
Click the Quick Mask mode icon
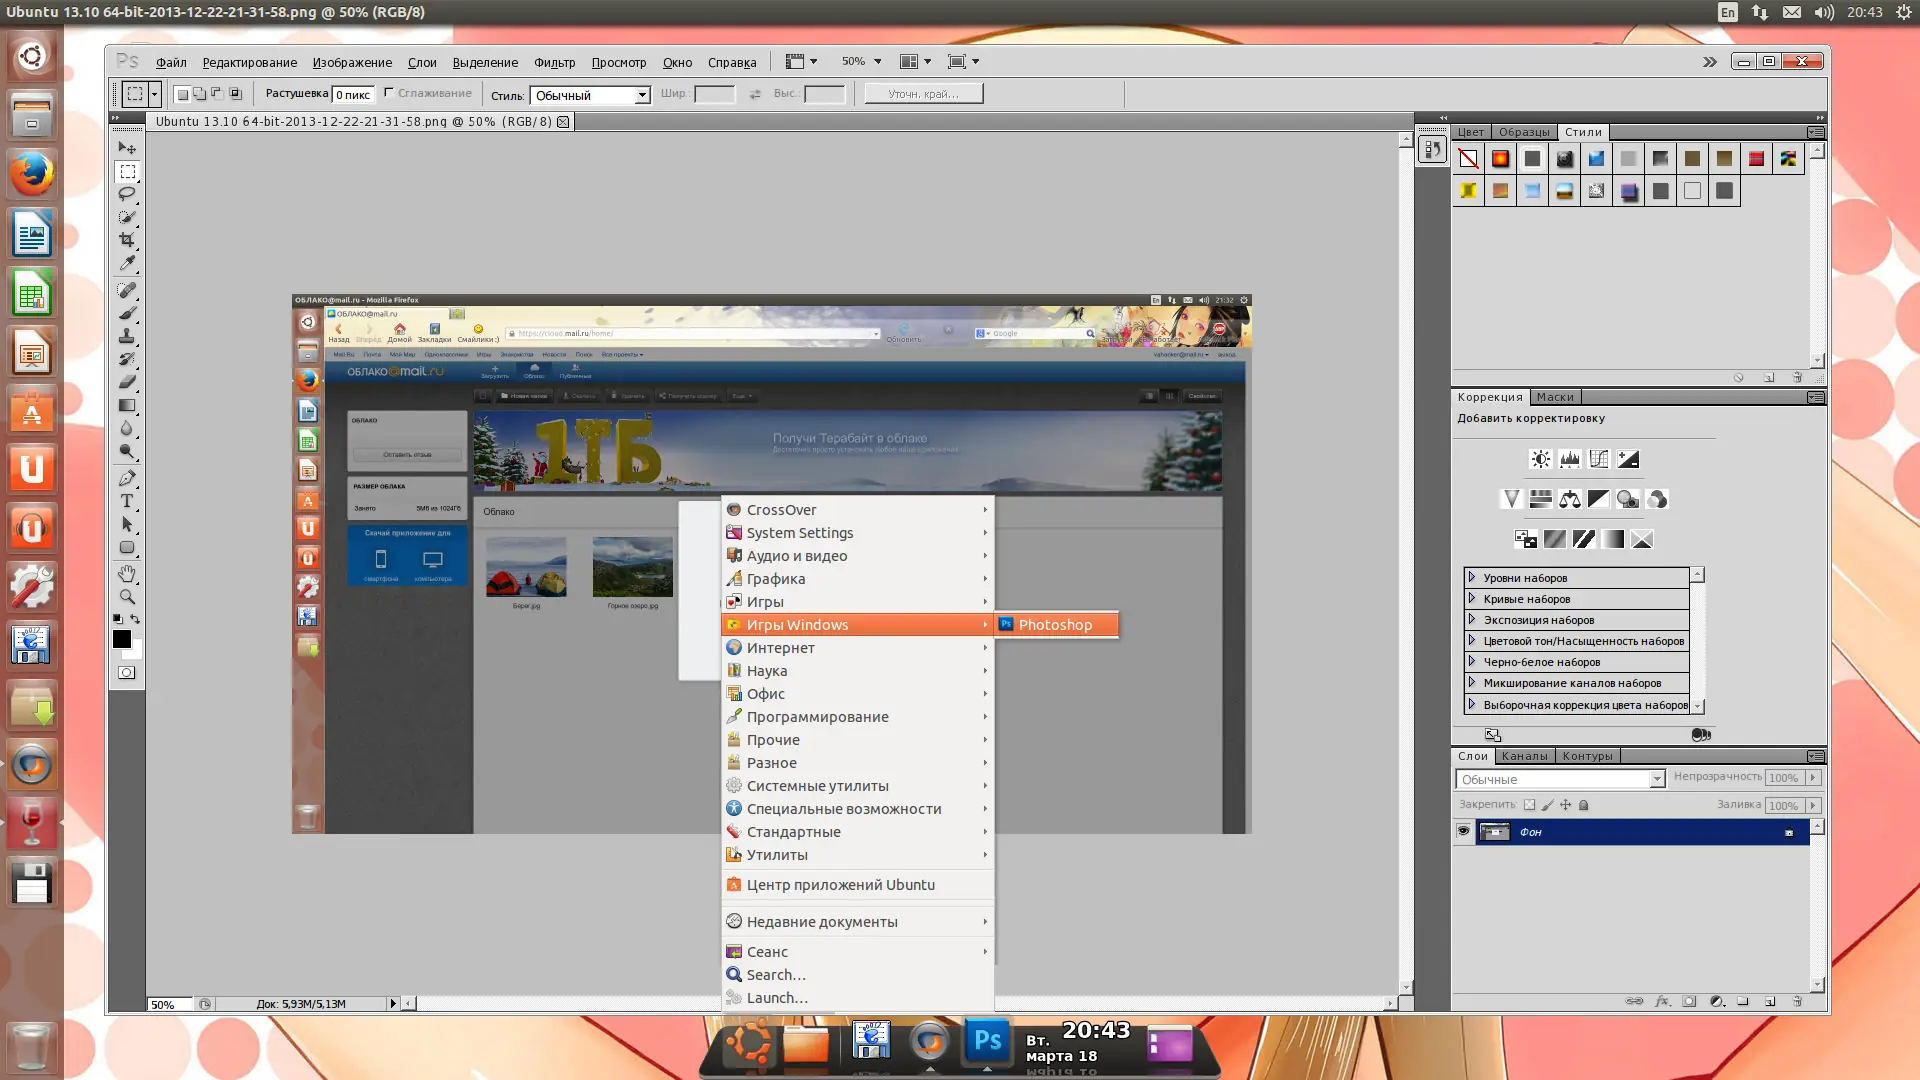[x=127, y=673]
